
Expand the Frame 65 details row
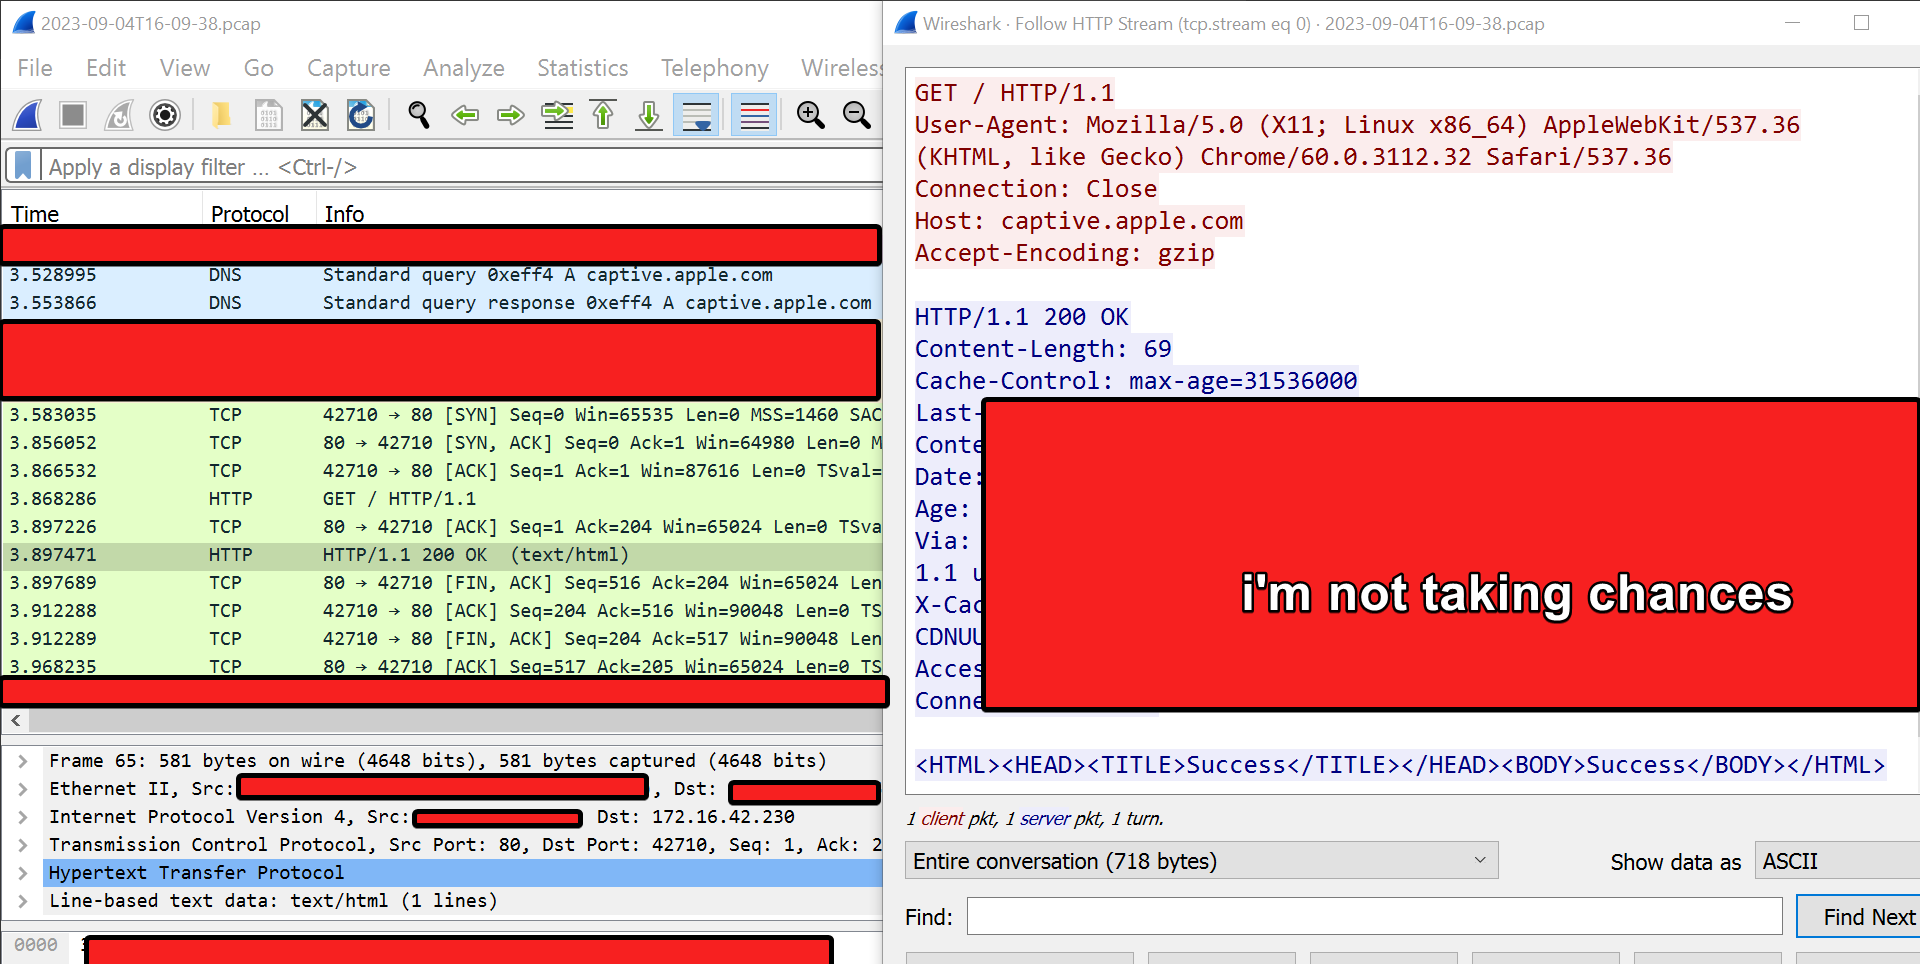coord(22,761)
